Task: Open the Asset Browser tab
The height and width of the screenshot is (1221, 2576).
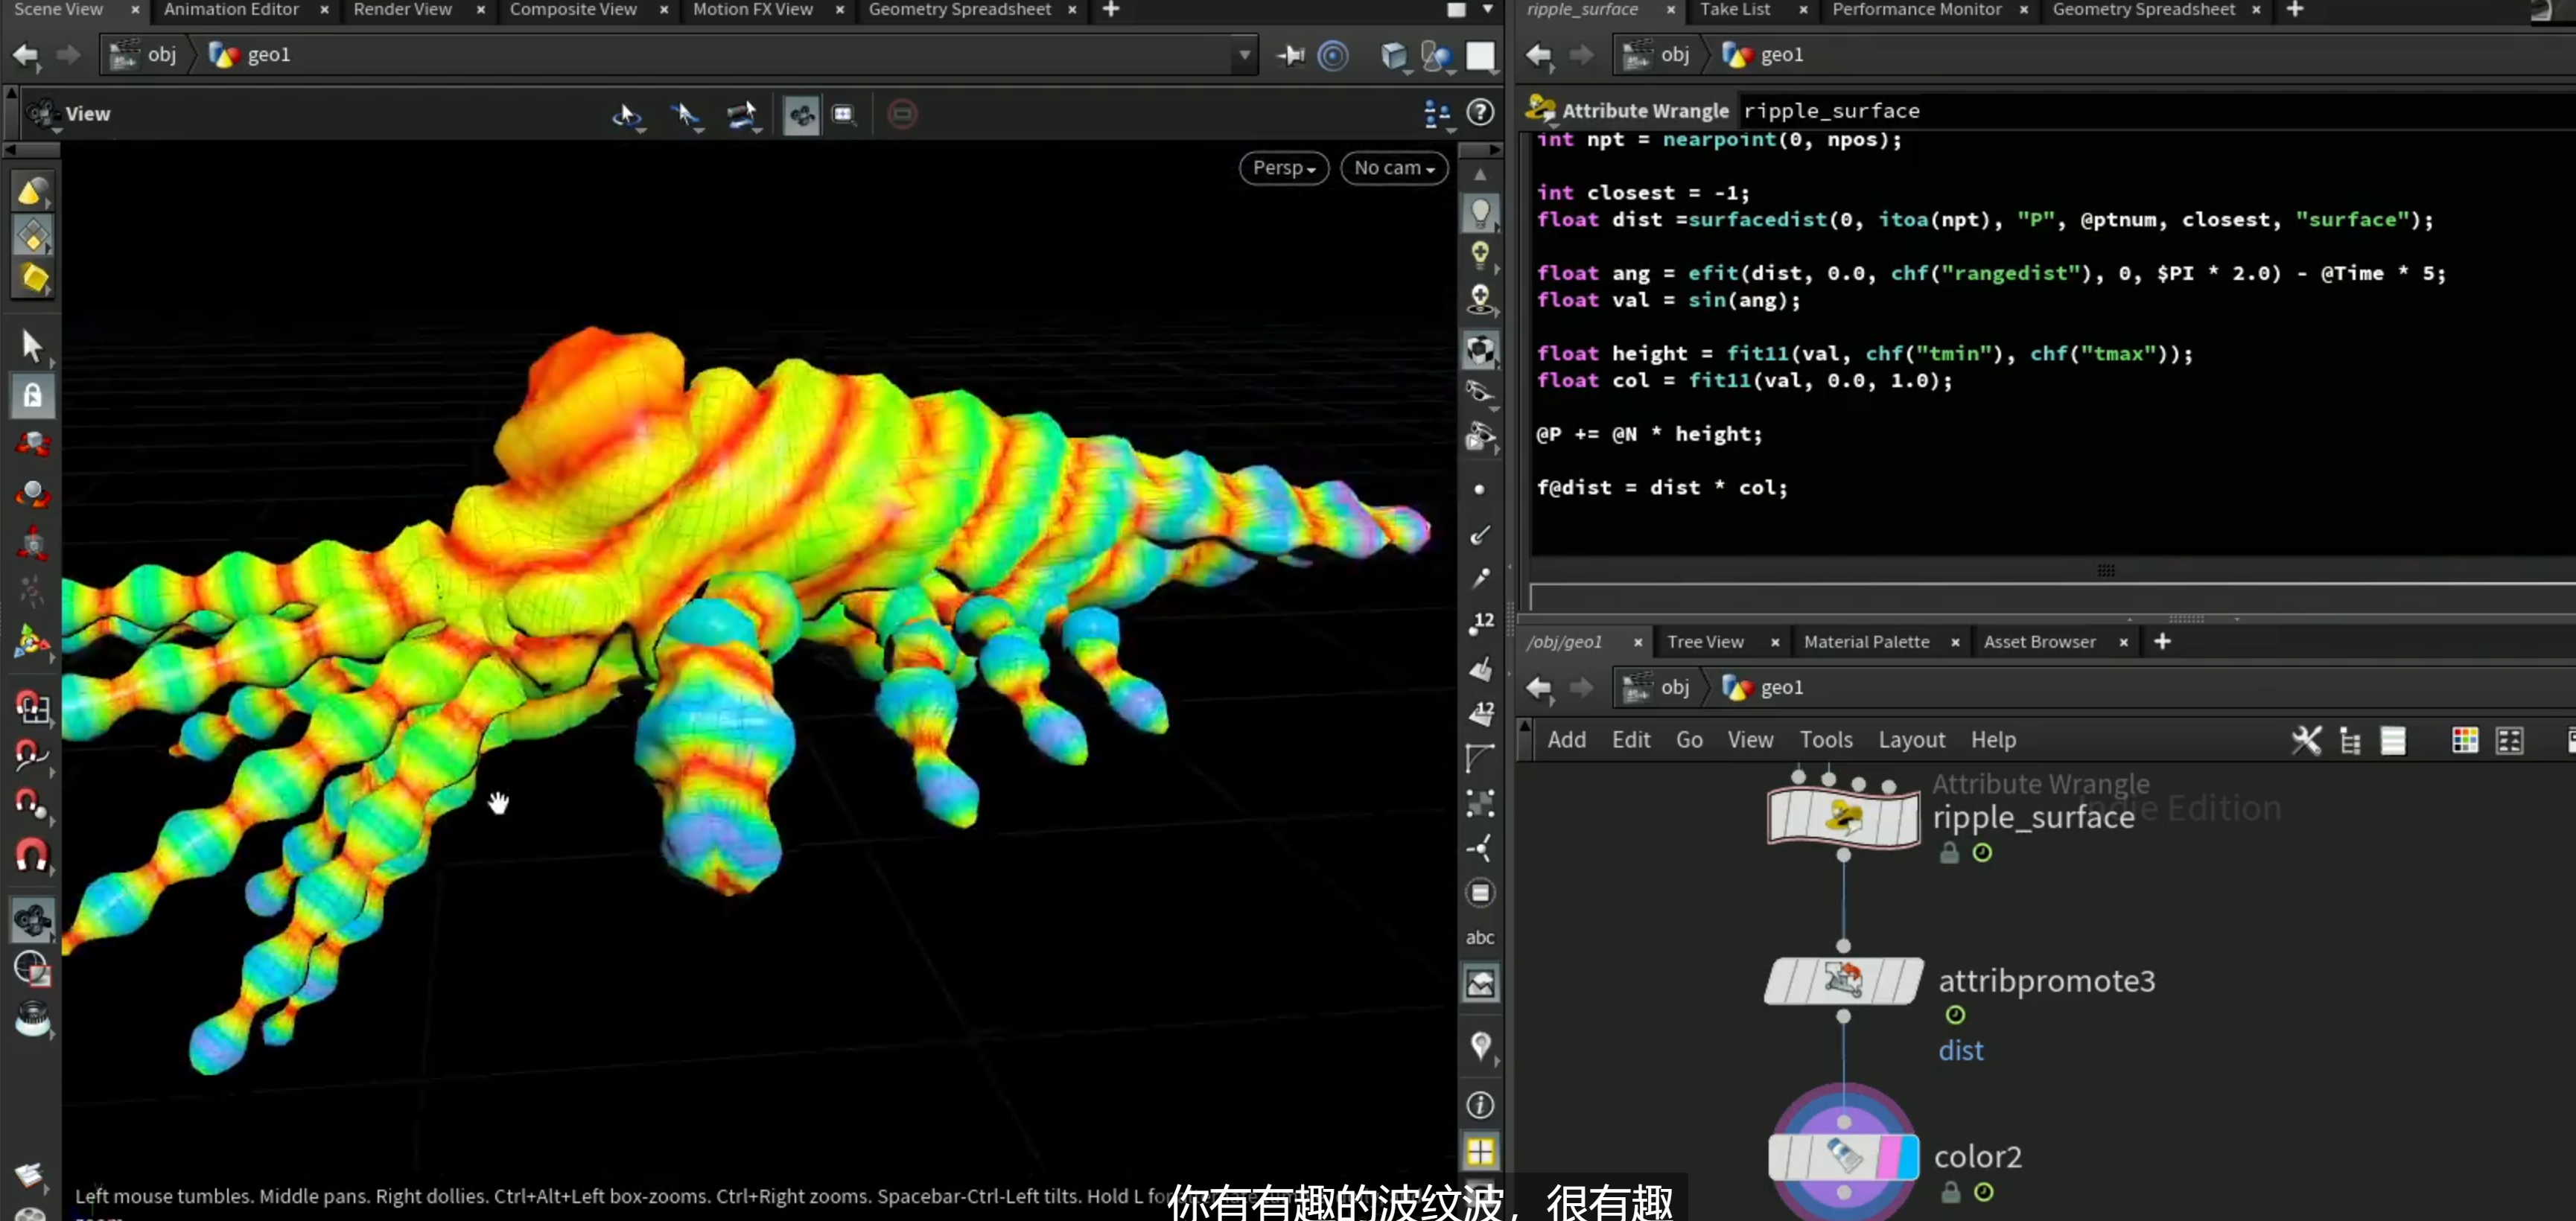Action: pos(2039,642)
